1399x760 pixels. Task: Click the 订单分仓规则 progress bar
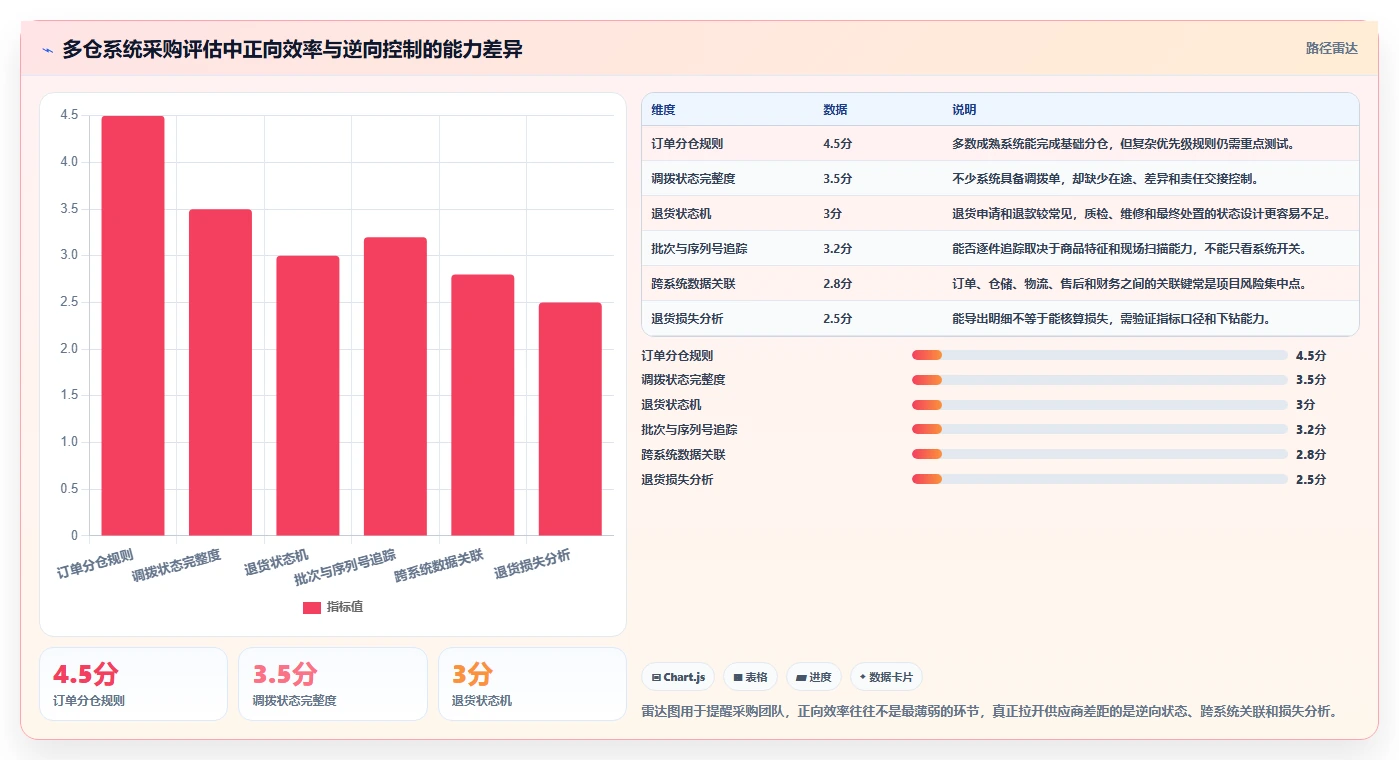pyautogui.click(x=1099, y=355)
